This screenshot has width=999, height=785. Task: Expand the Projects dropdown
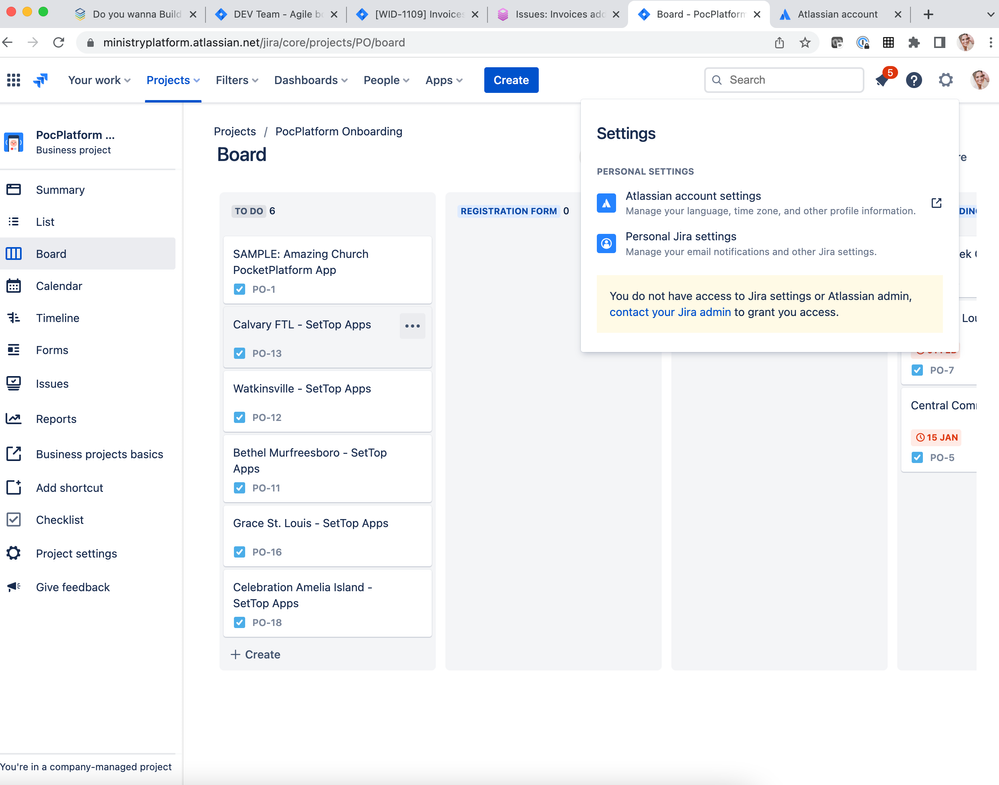pyautogui.click(x=173, y=80)
